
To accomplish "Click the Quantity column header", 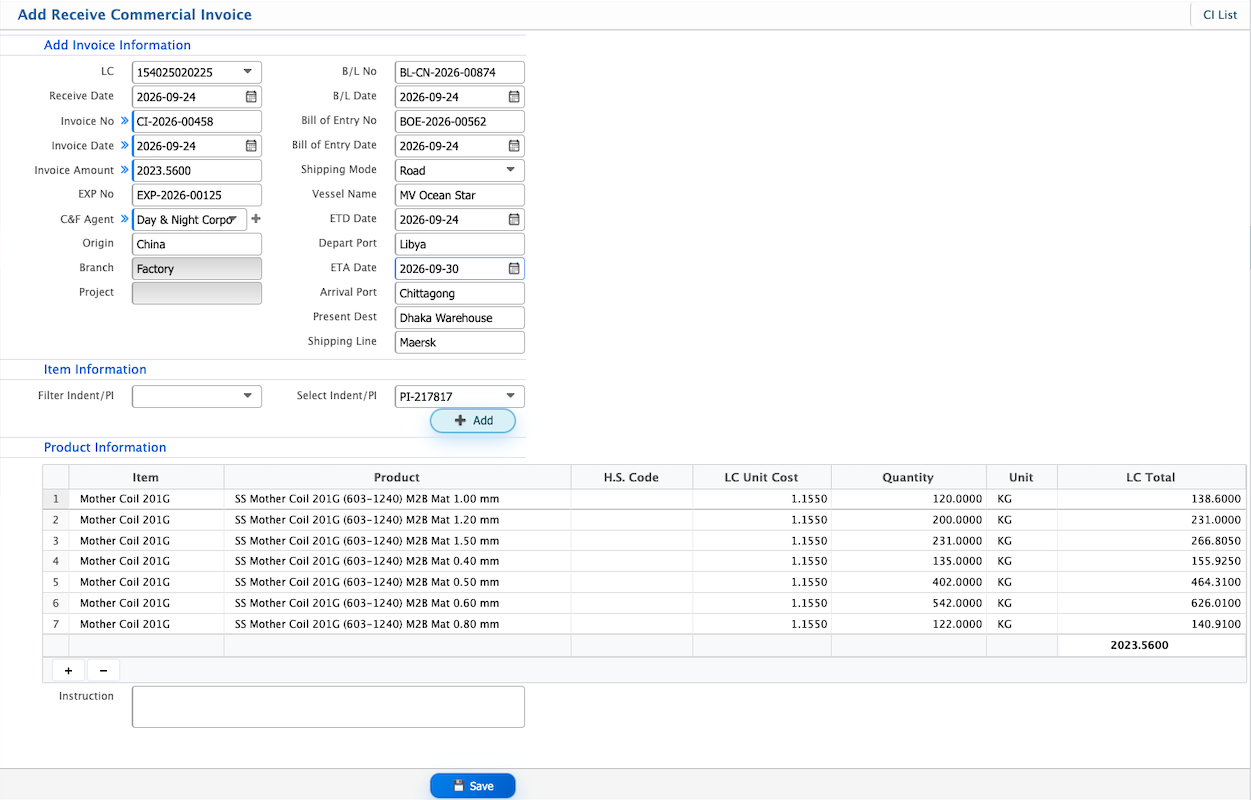I will tap(908, 477).
